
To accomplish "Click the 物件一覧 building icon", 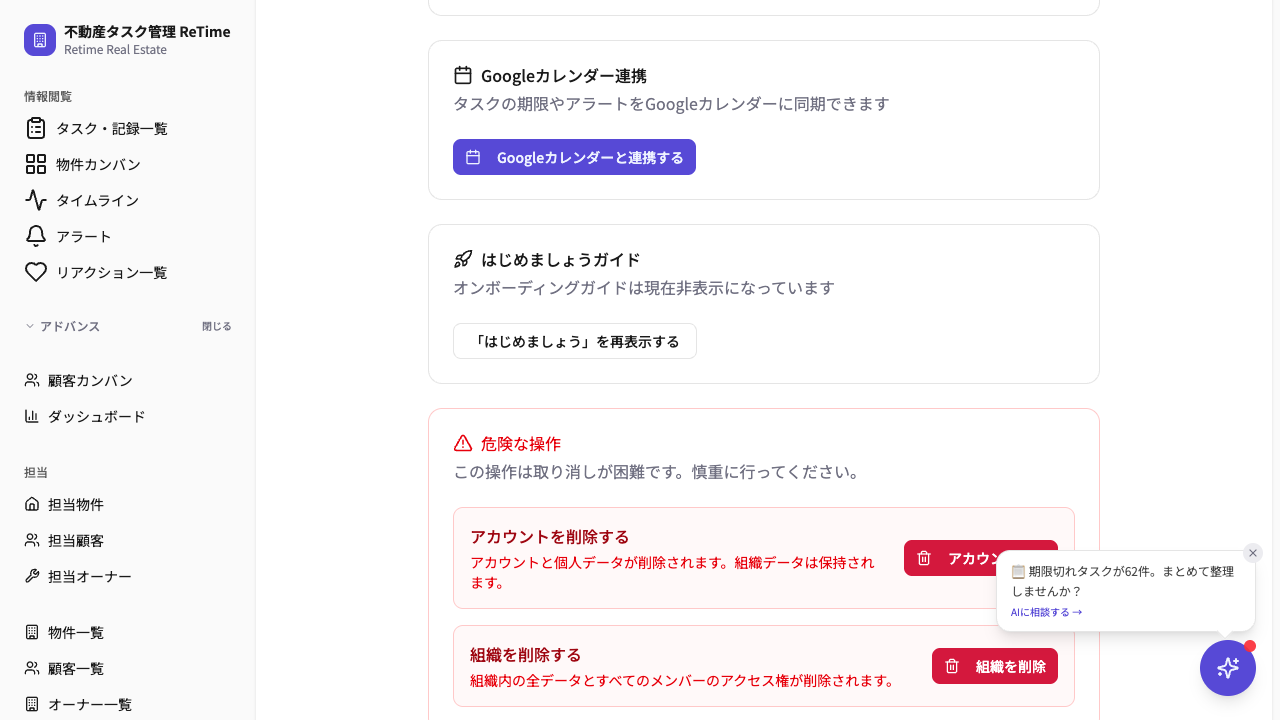I will click(32, 632).
